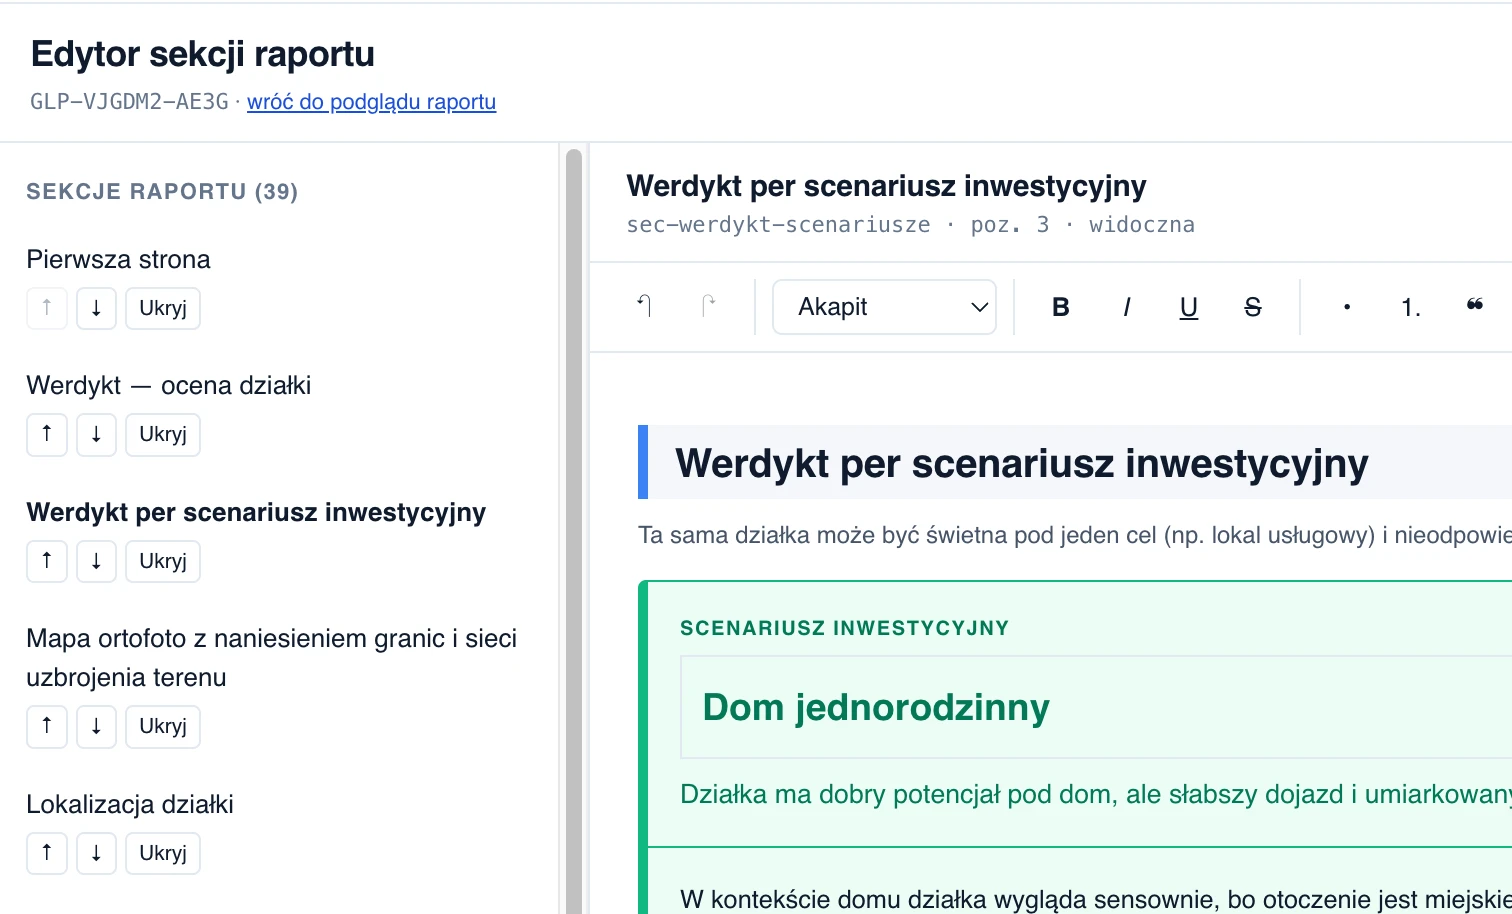
Task: Hide the Mapa ortofoto section
Action: [x=163, y=726]
